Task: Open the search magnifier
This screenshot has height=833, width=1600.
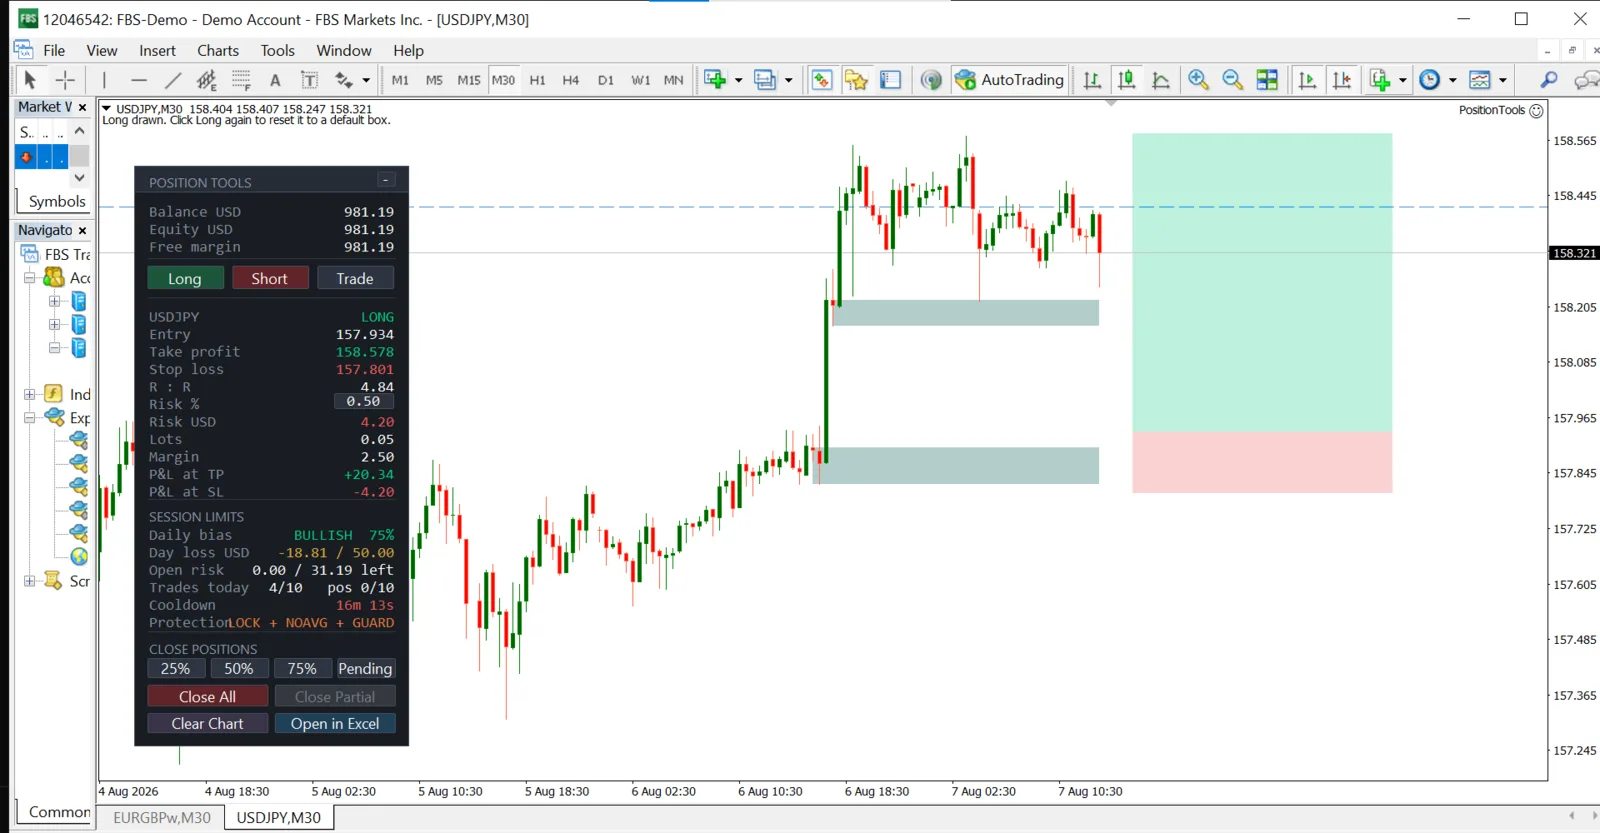Action: [1549, 80]
